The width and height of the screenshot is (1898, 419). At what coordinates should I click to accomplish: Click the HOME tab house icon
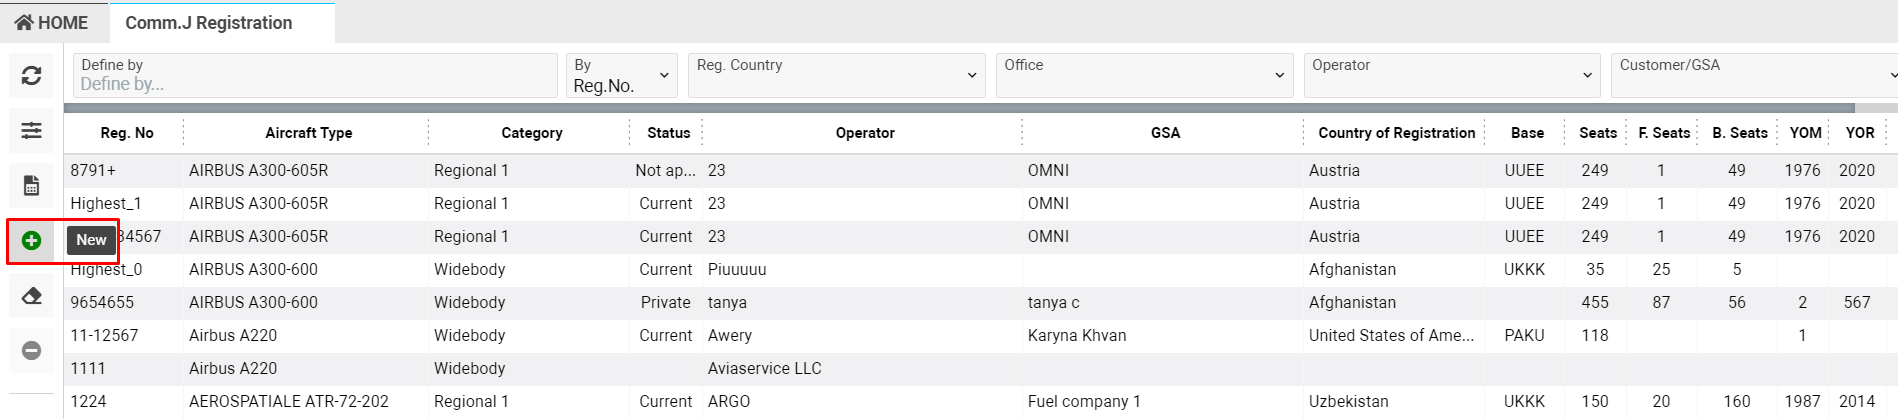tap(25, 22)
